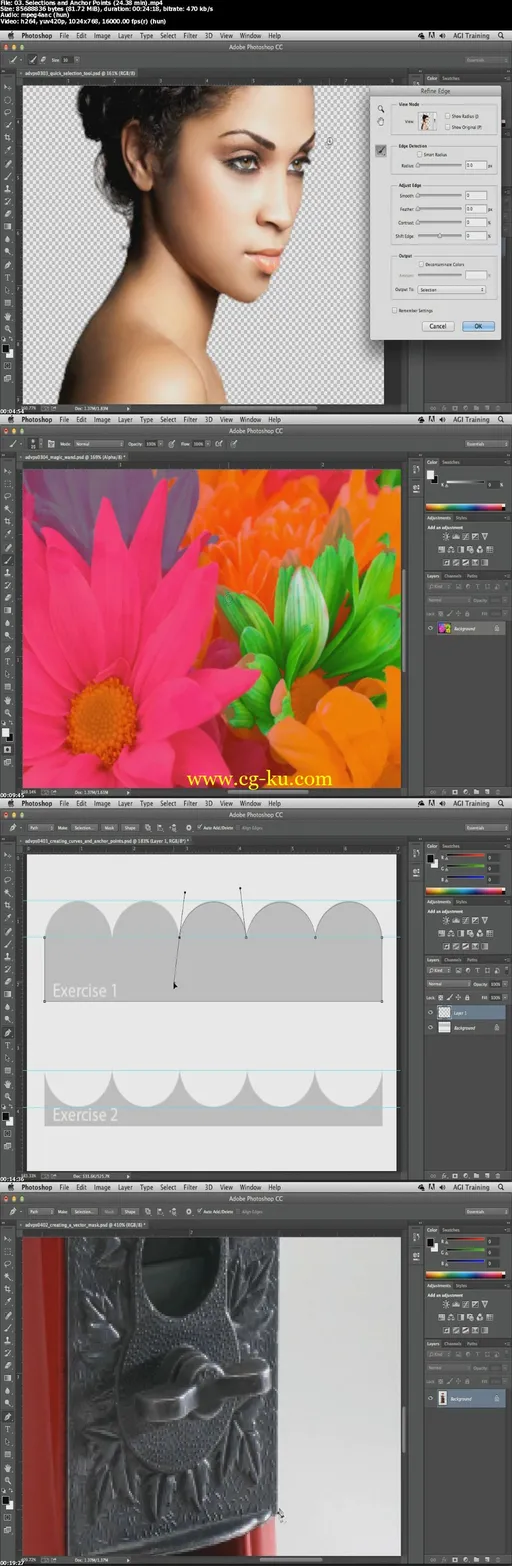This screenshot has height=1566, width=512.
Task: Click Mask button in creating_curves options bar
Action: tap(109, 827)
